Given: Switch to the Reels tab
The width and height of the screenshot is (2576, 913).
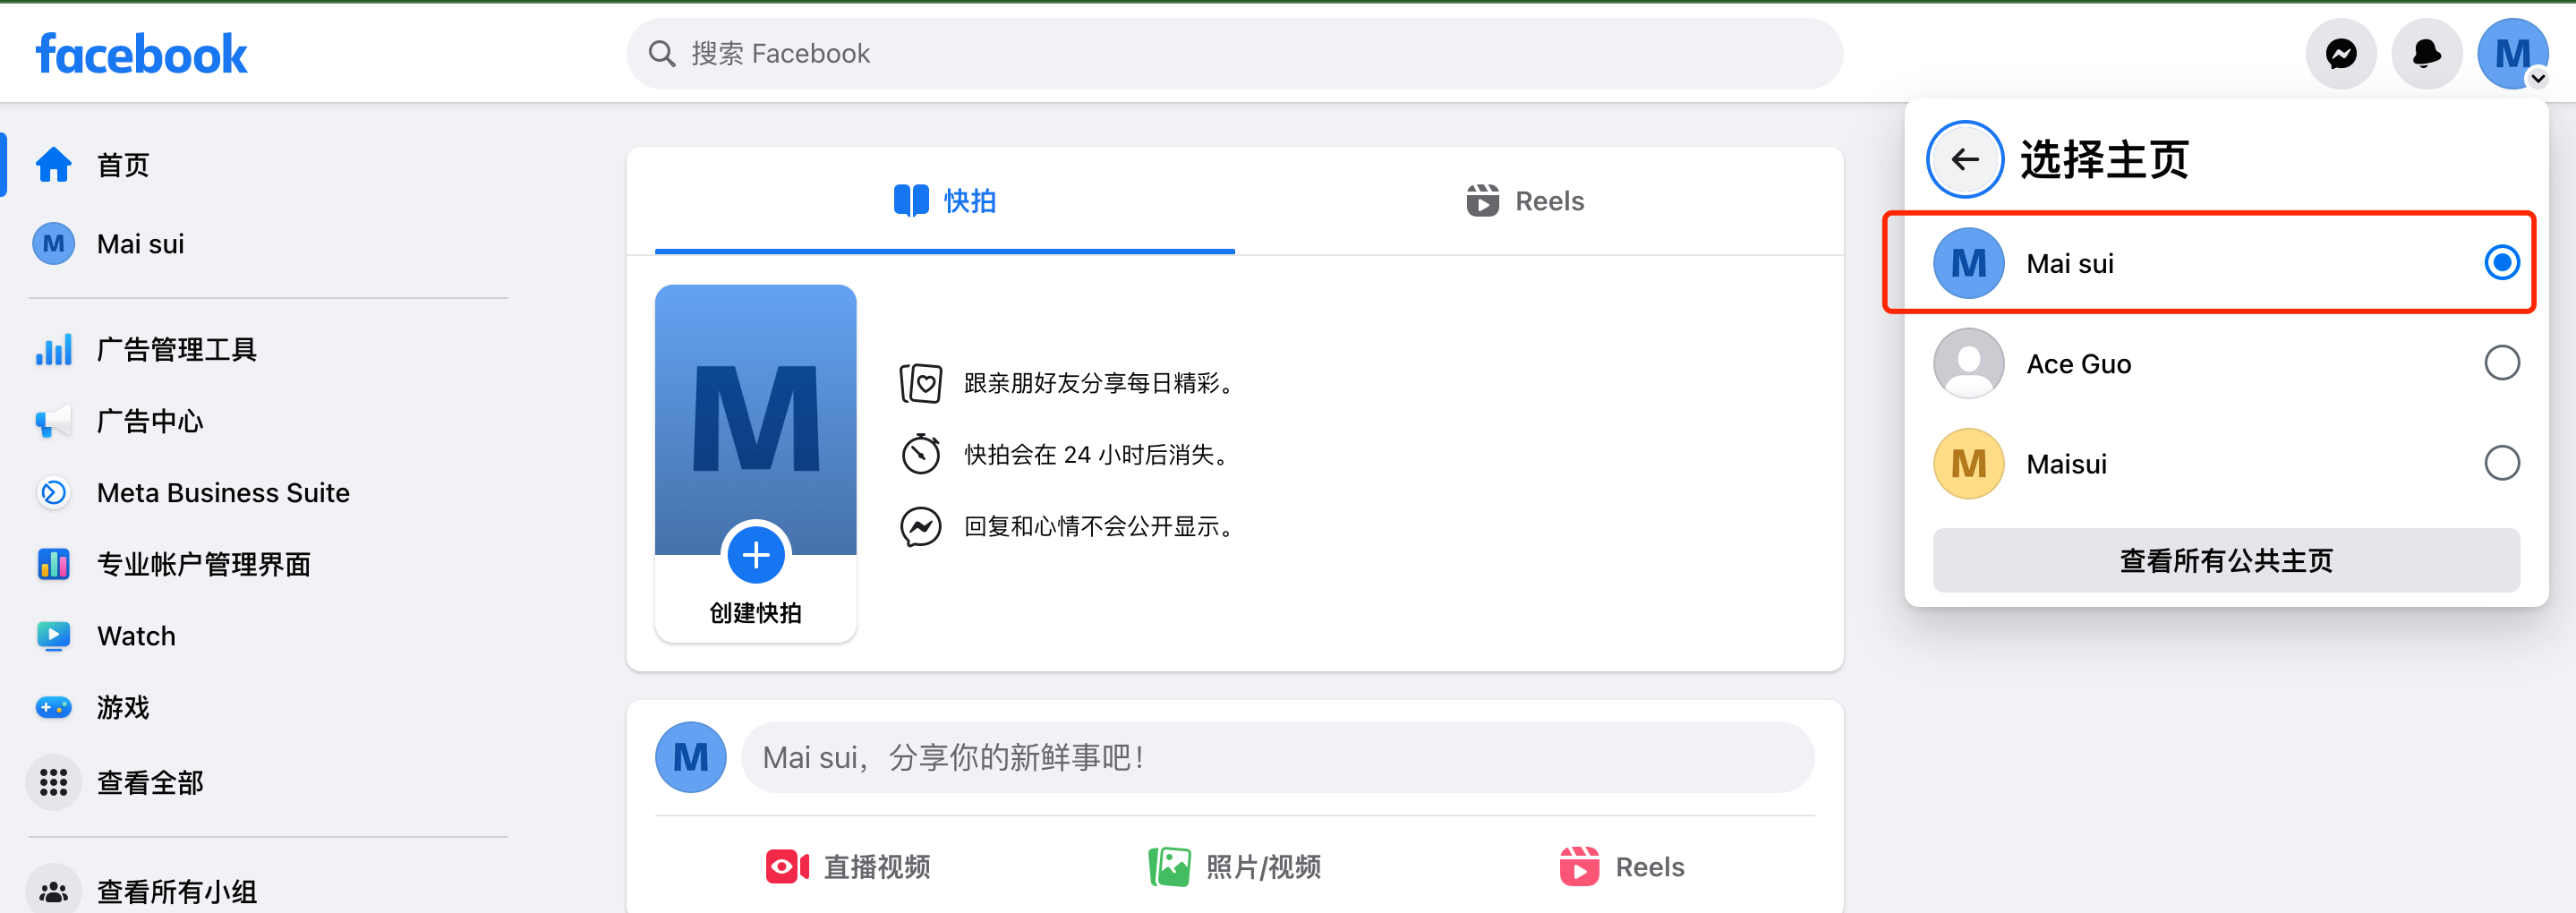Looking at the screenshot, I should click(1525, 201).
